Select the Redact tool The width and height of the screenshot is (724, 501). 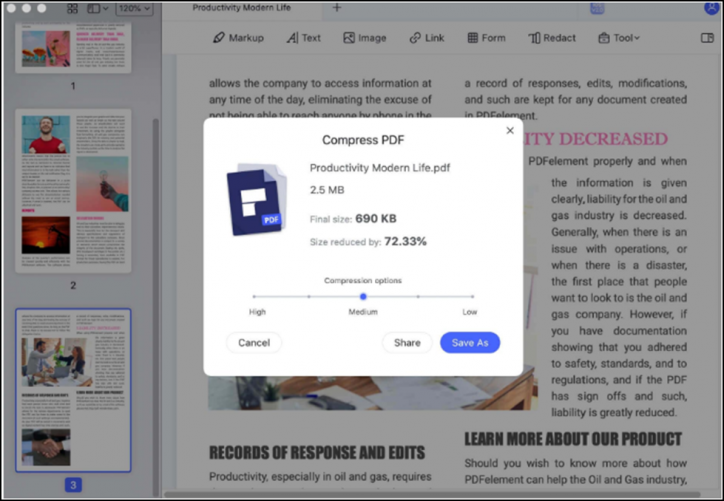(552, 38)
